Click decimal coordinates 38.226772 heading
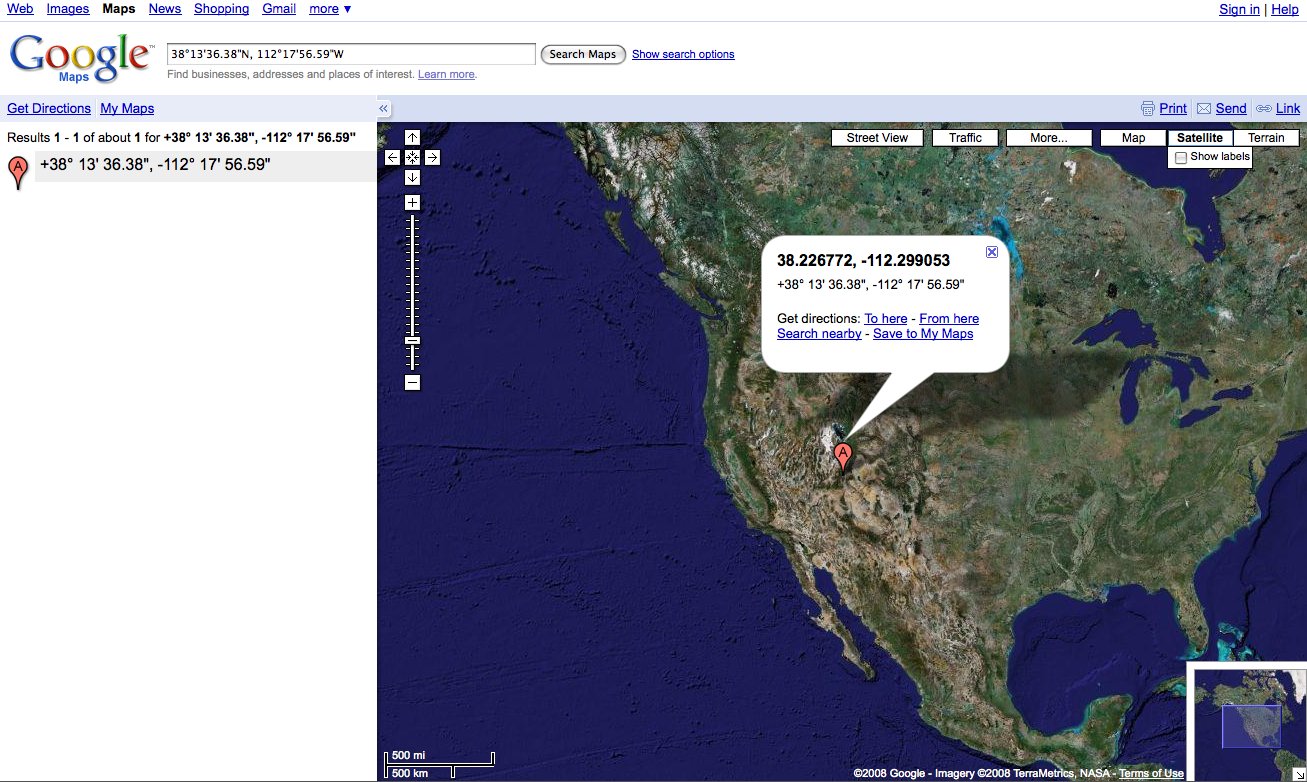 (x=863, y=260)
